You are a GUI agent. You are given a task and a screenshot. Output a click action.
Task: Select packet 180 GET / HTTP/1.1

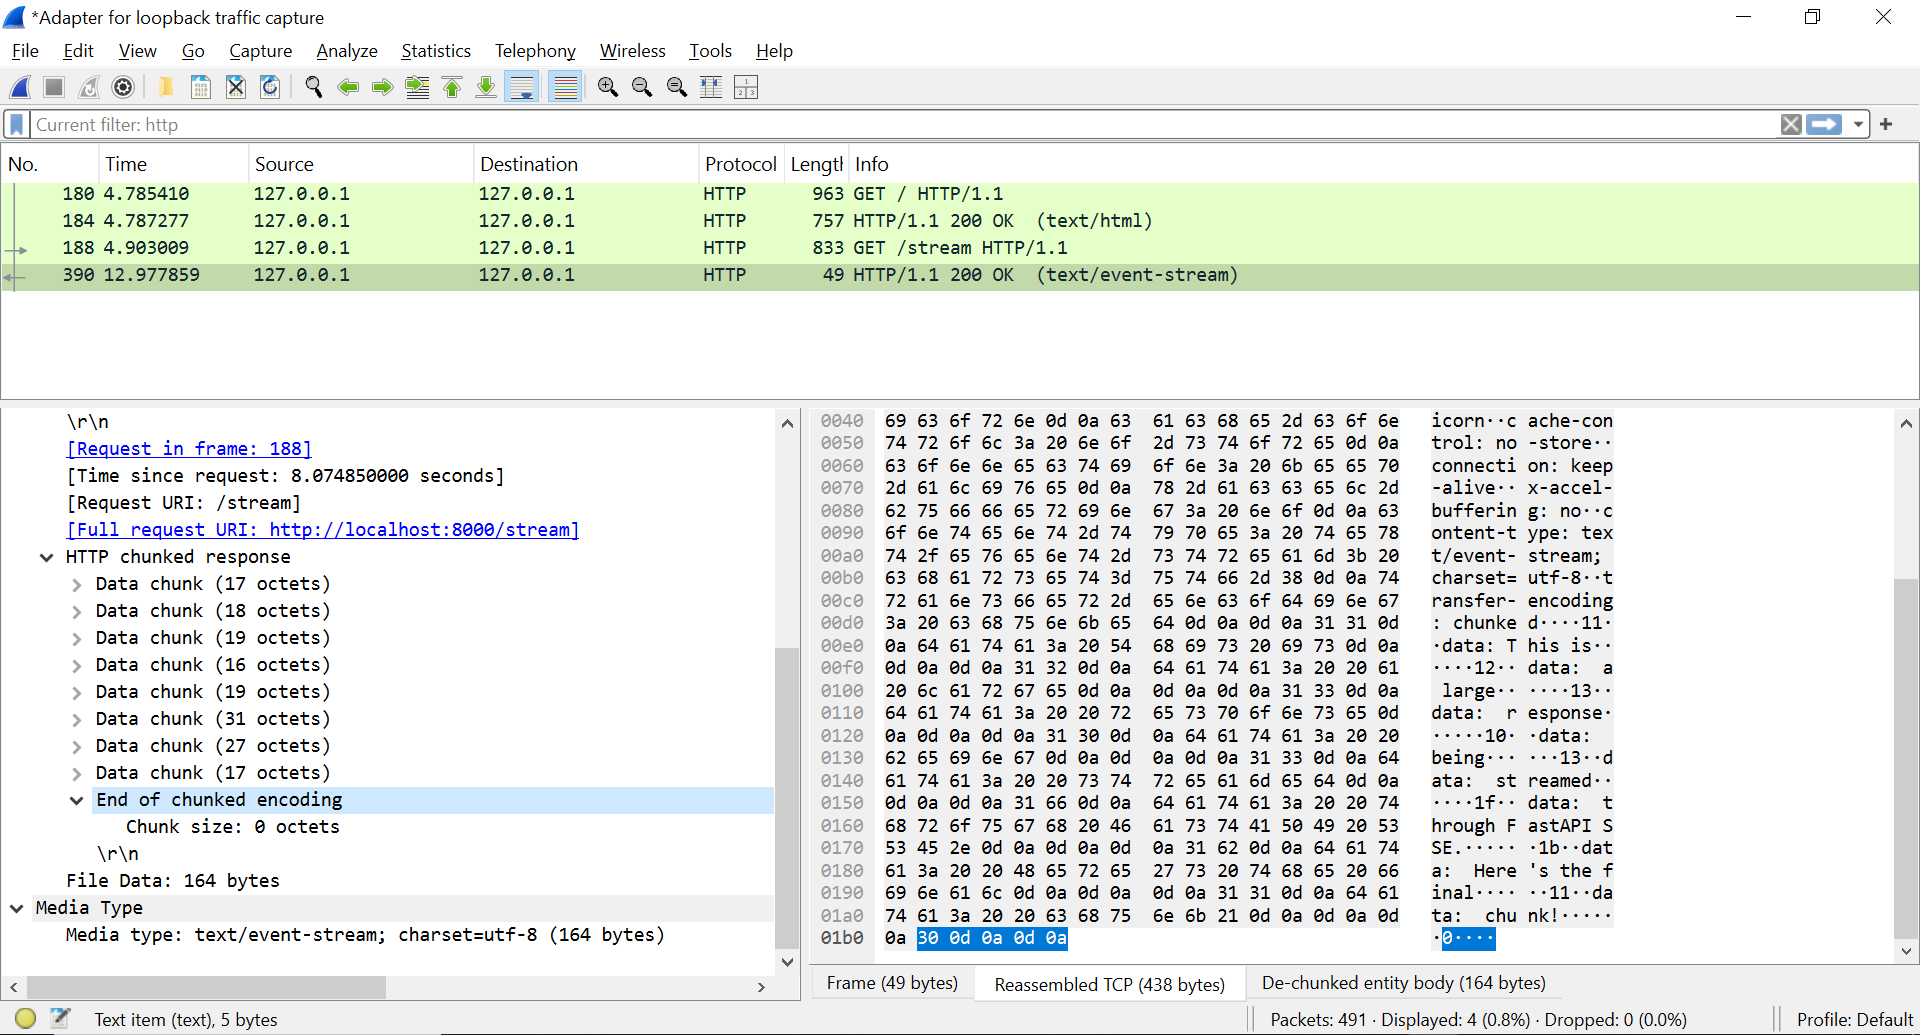[x=960, y=194]
